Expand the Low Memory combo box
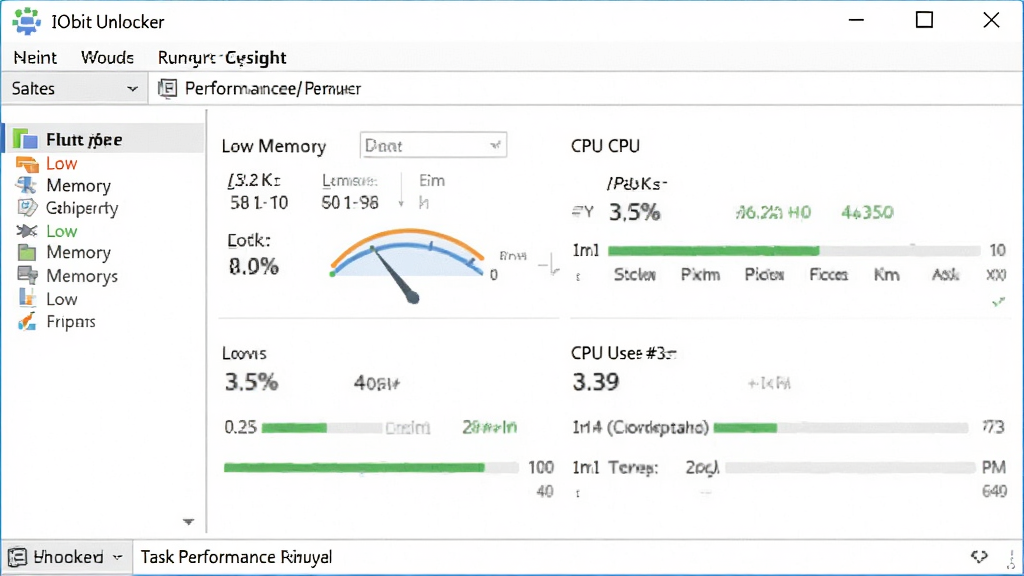Image resolution: width=1024 pixels, height=576 pixels. (433, 145)
